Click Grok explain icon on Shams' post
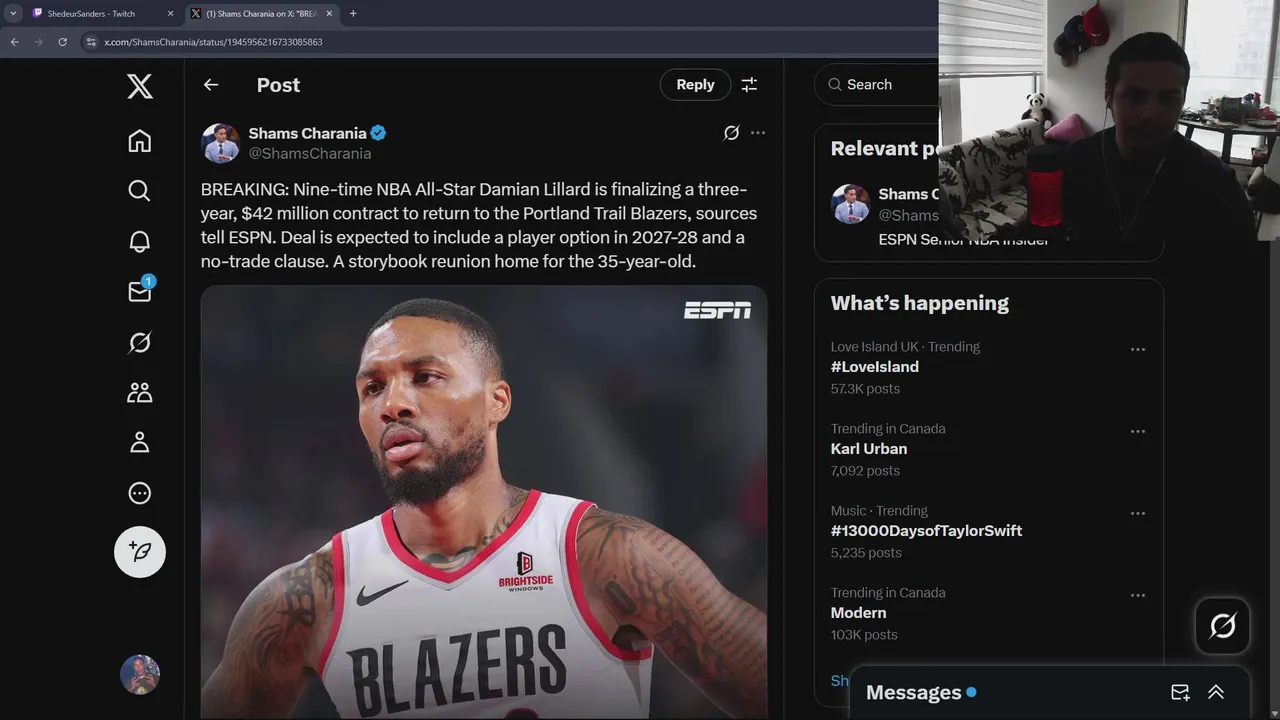The image size is (1280, 720). (731, 133)
